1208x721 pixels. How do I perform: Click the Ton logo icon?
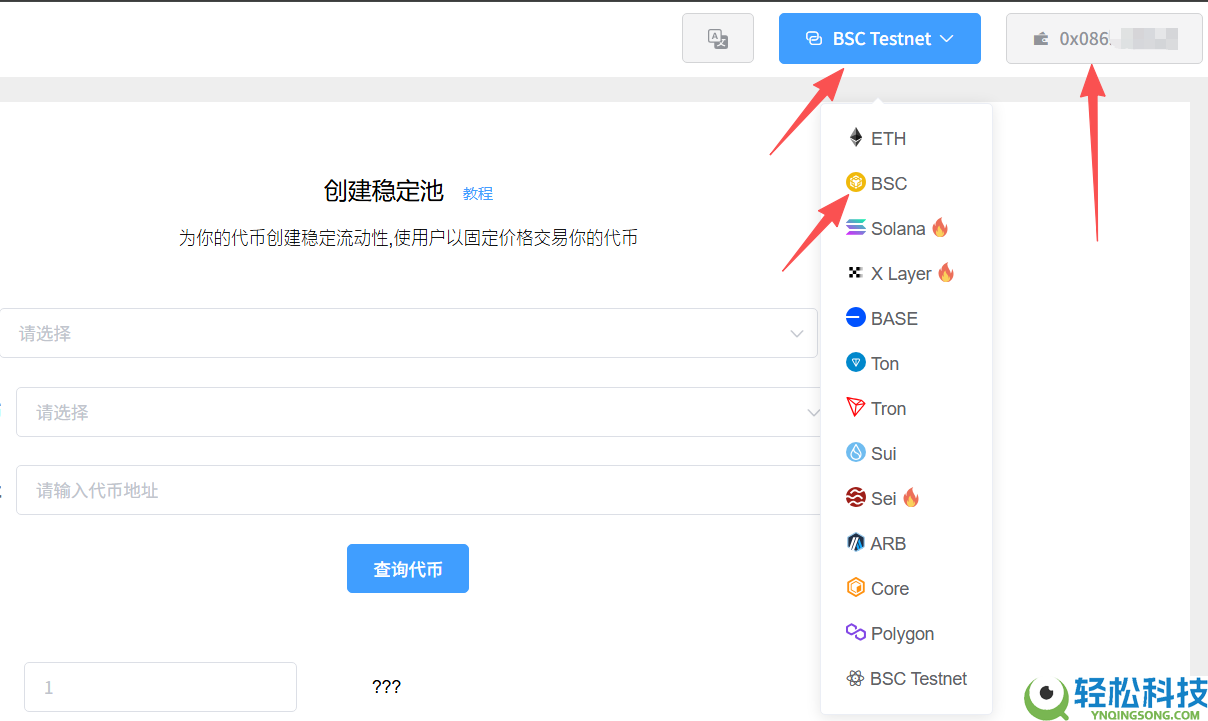click(855, 363)
